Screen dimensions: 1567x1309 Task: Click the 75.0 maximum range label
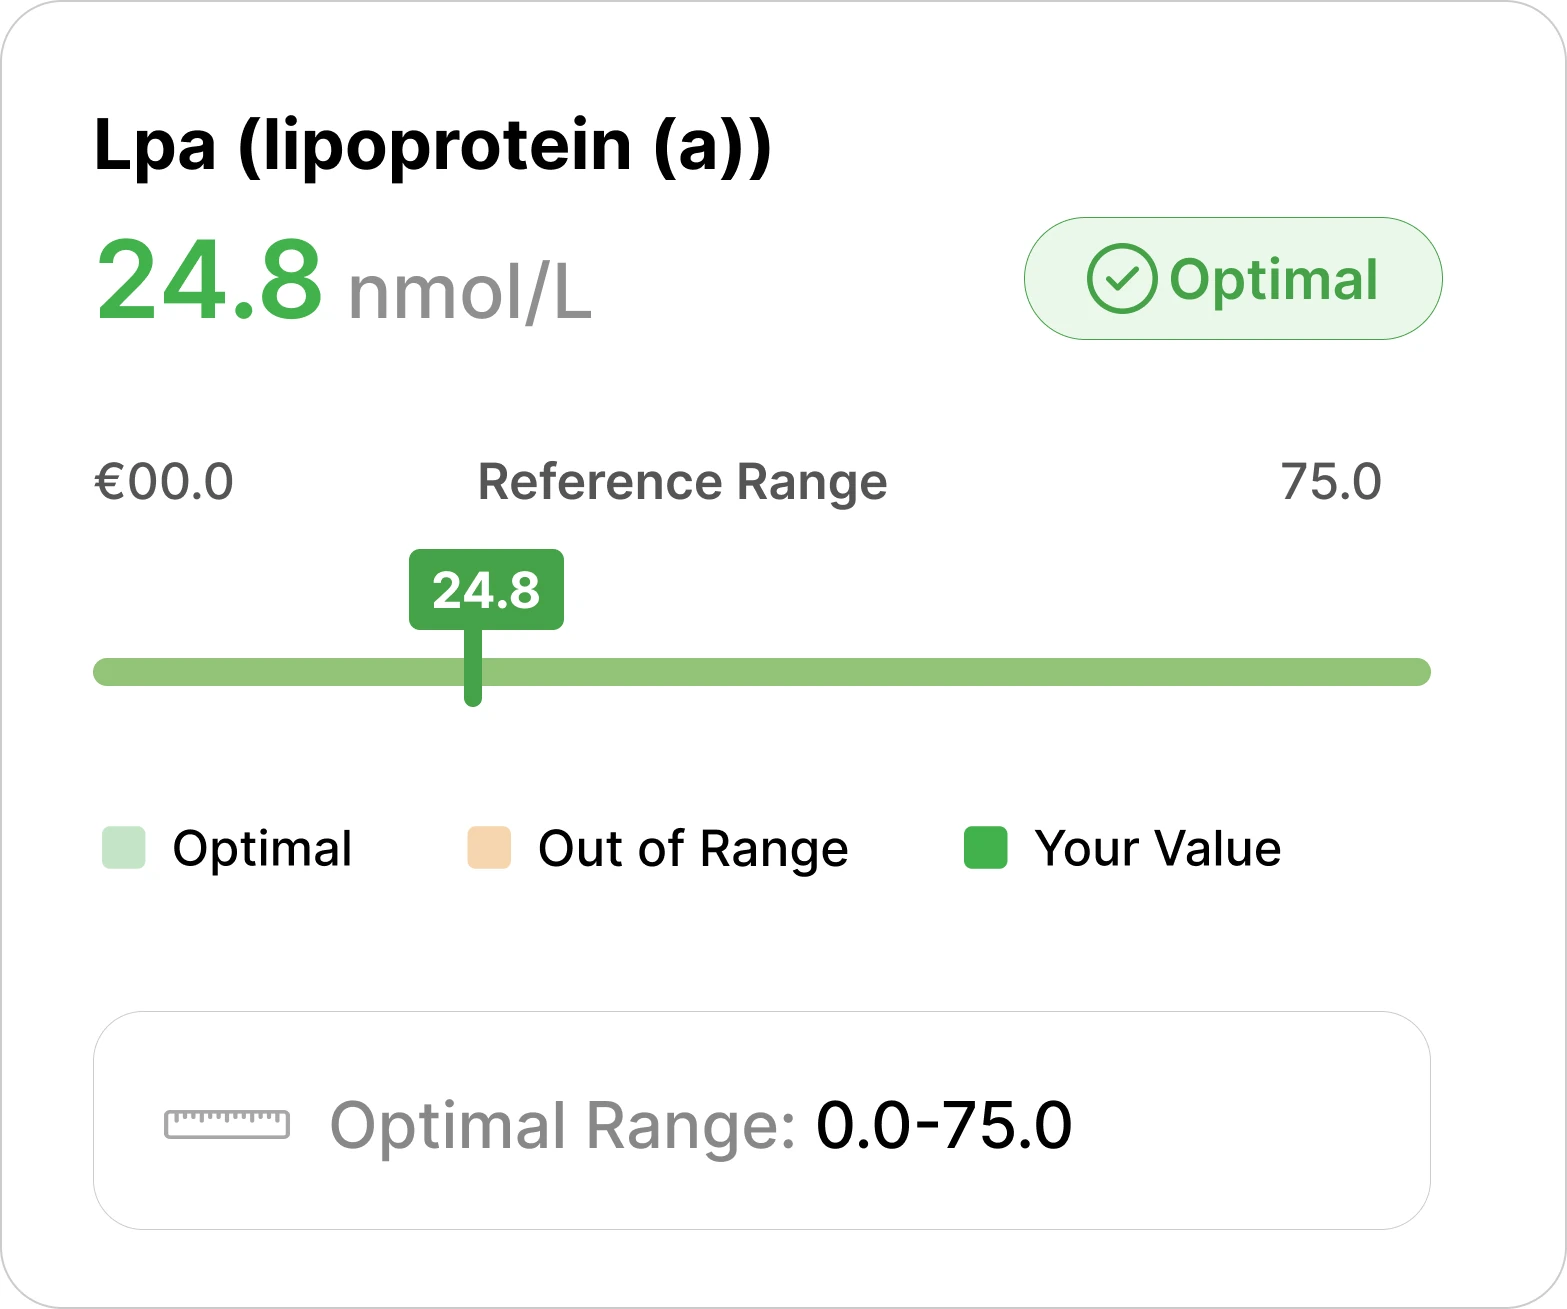pos(1331,482)
